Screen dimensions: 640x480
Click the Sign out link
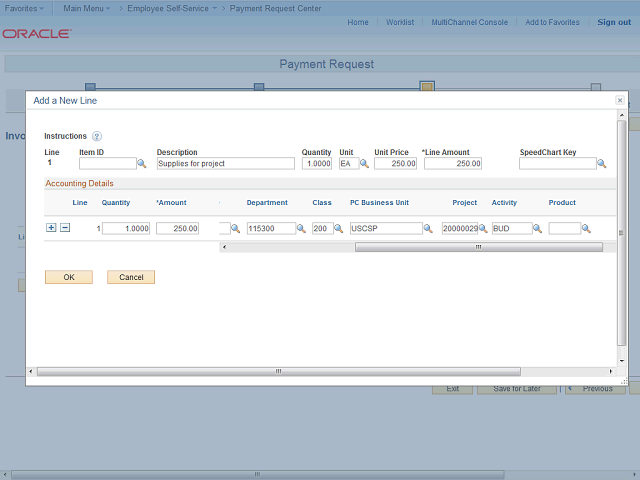tap(614, 22)
